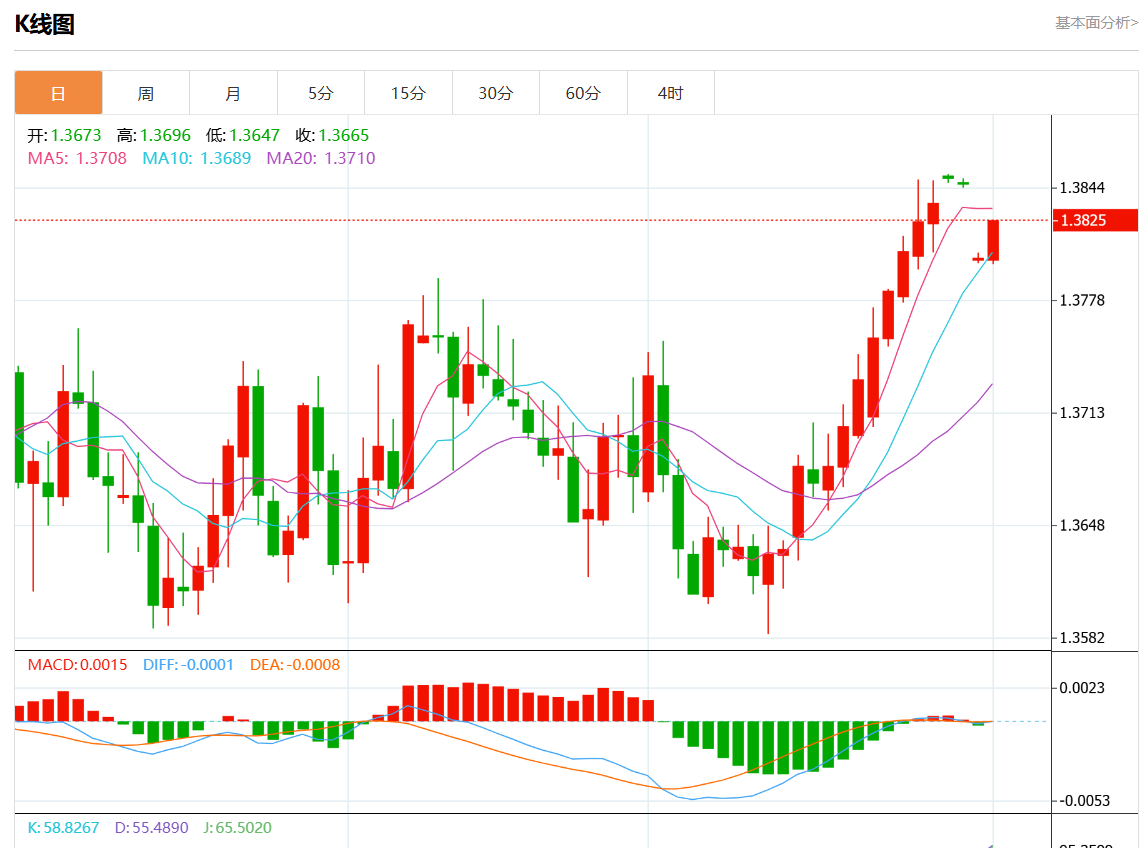
Task: Click the MA20 indicator label
Action: 320,158
